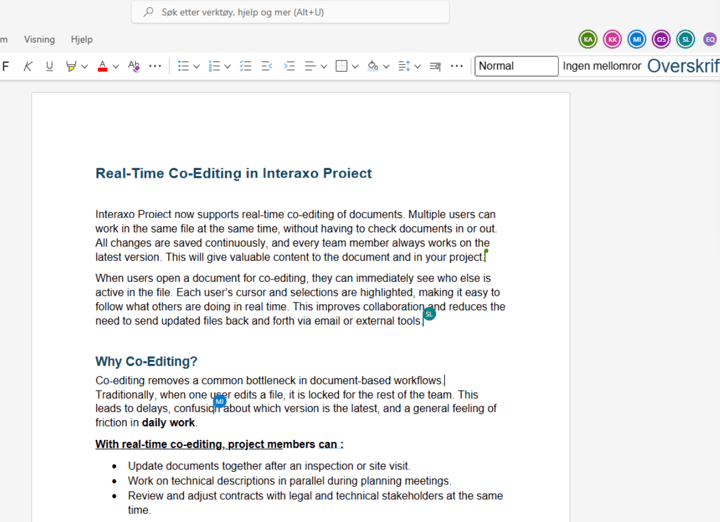Open the highlight color dropdown arrow
This screenshot has width=720, height=522.
click(84, 67)
